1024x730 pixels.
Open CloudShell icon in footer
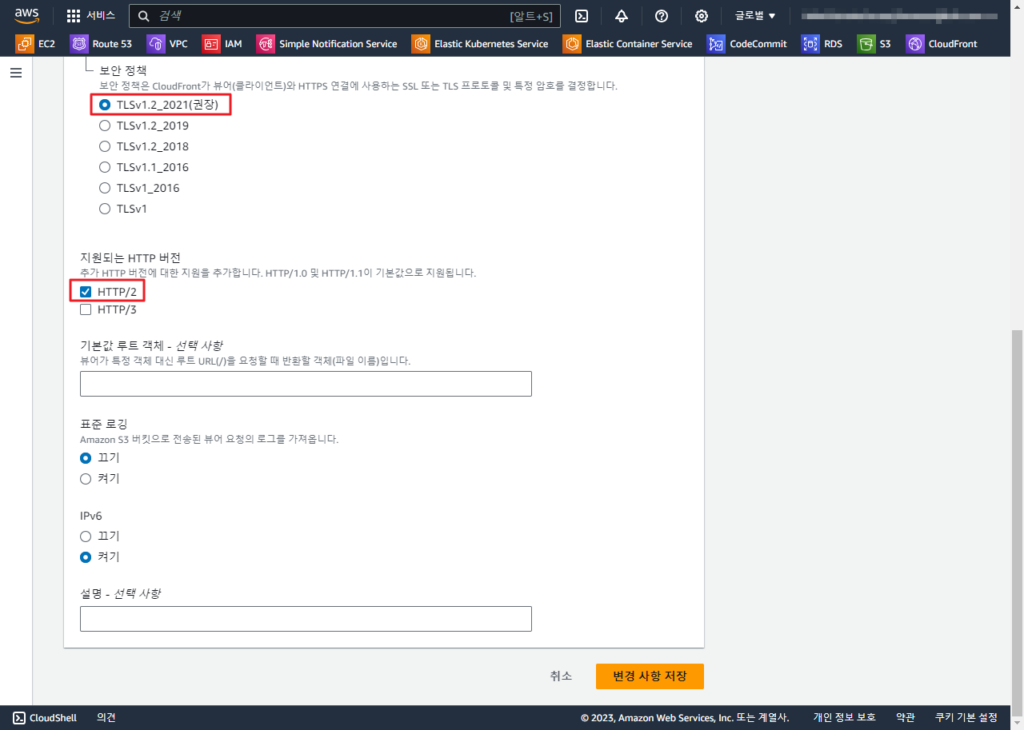[19, 718]
